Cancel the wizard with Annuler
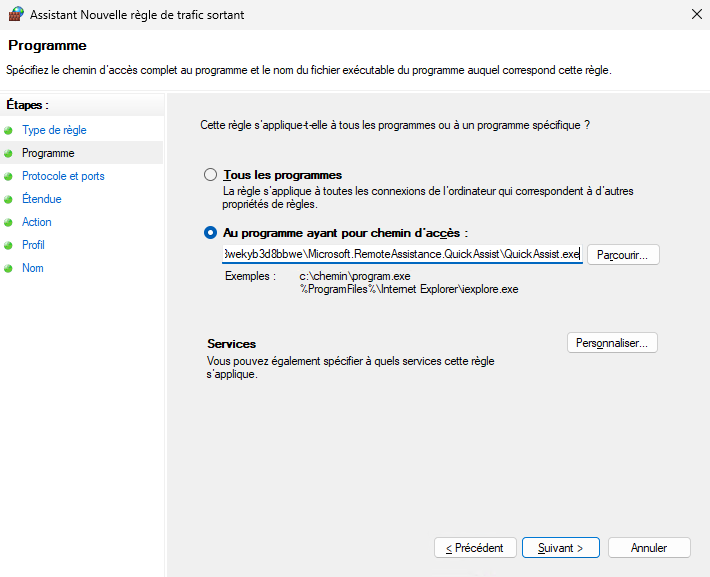710x577 pixels. tap(650, 548)
